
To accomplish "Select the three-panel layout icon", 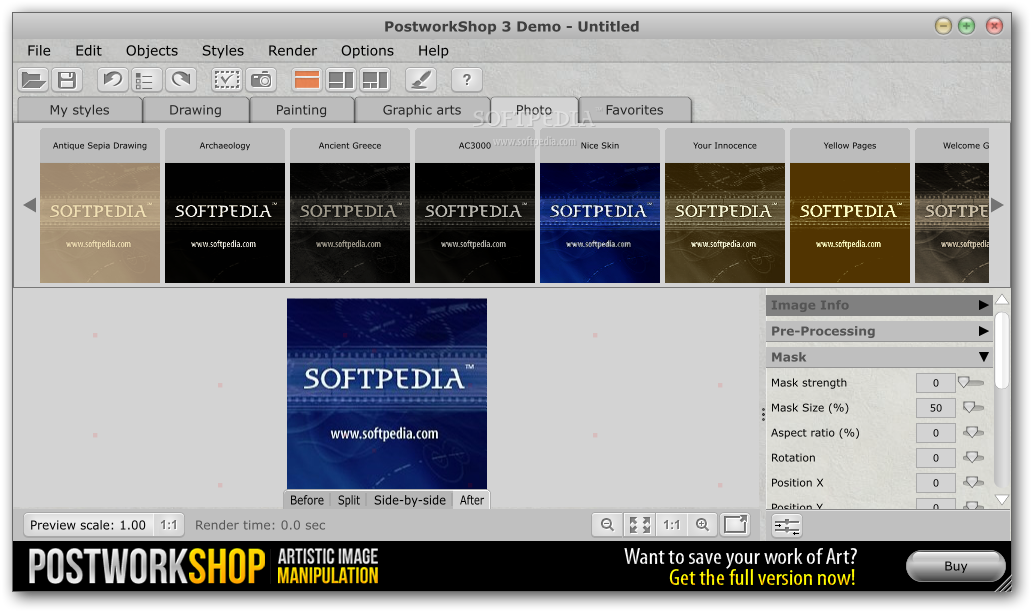I will click(375, 80).
